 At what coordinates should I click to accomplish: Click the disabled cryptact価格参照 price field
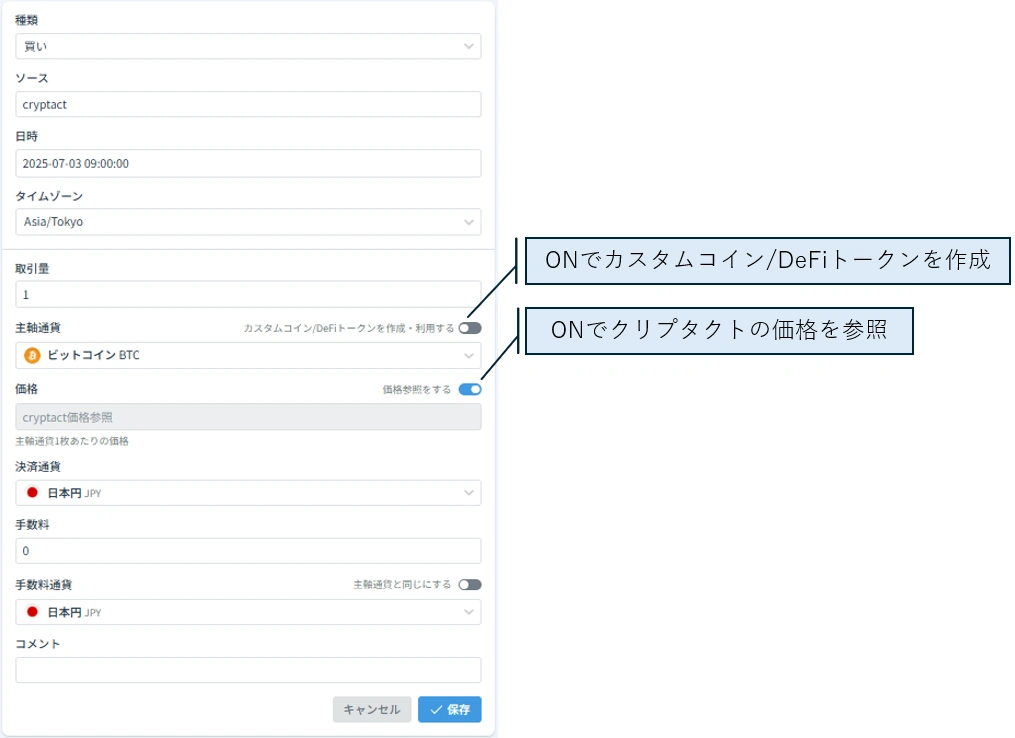tap(248, 417)
